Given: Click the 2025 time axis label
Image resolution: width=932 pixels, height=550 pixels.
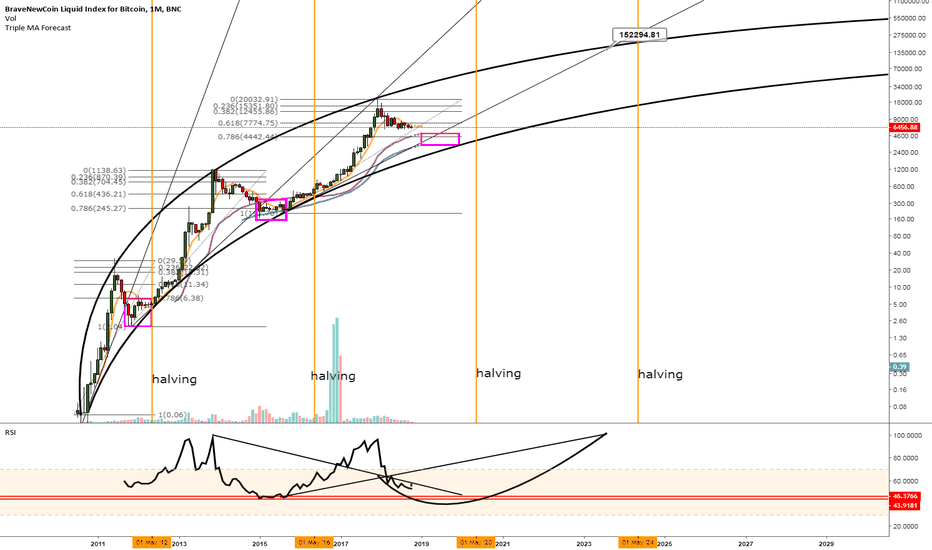Looking at the screenshot, I should [665, 543].
